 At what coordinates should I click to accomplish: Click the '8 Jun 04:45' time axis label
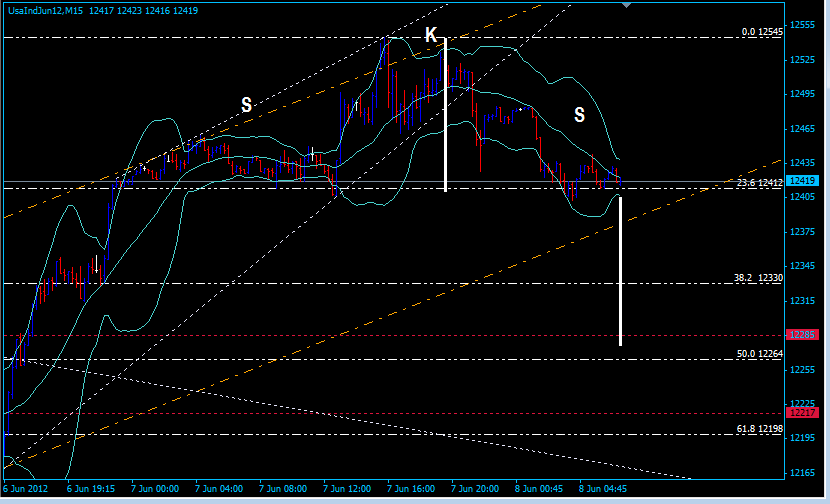tap(603, 489)
